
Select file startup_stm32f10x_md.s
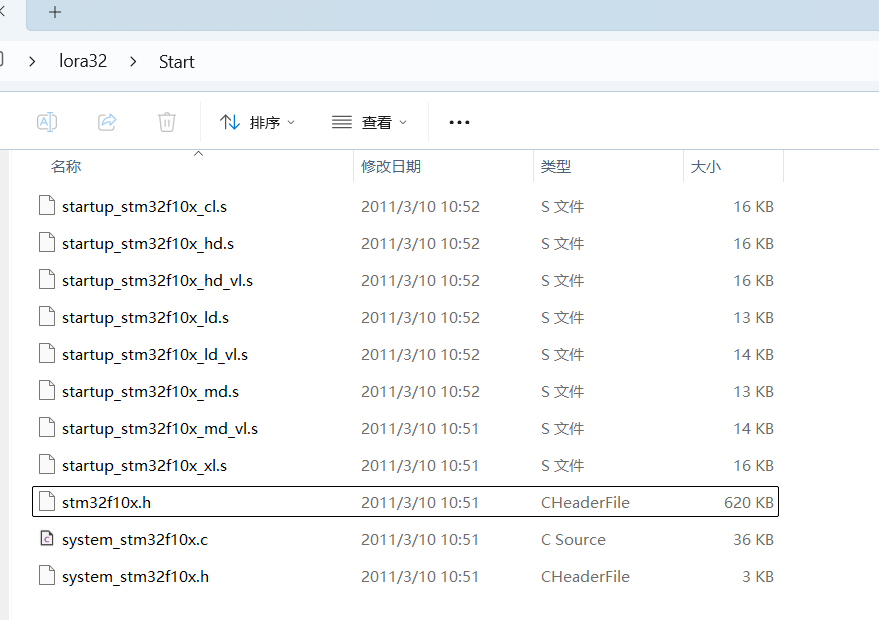(x=405, y=391)
